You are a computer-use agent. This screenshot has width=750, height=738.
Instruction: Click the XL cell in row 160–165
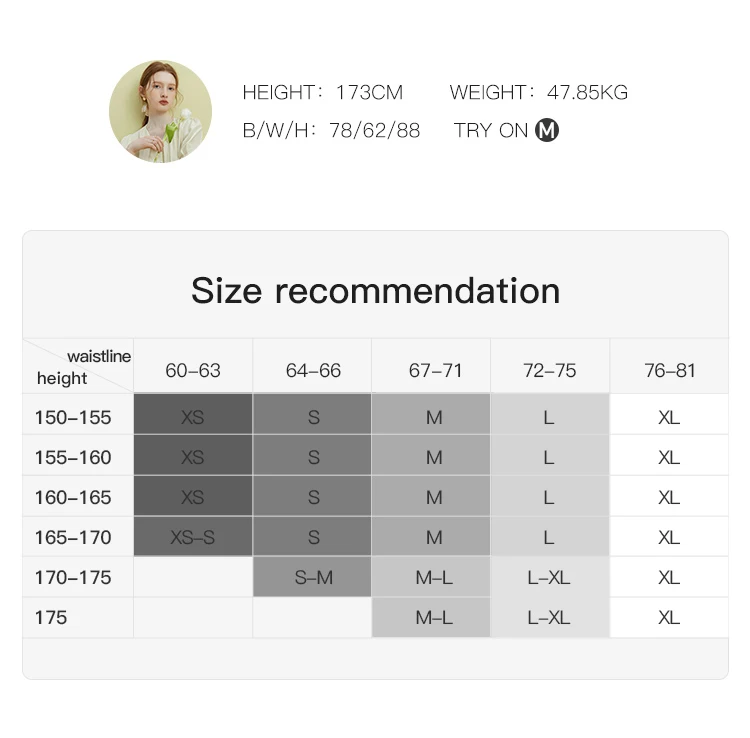pyautogui.click(x=669, y=497)
